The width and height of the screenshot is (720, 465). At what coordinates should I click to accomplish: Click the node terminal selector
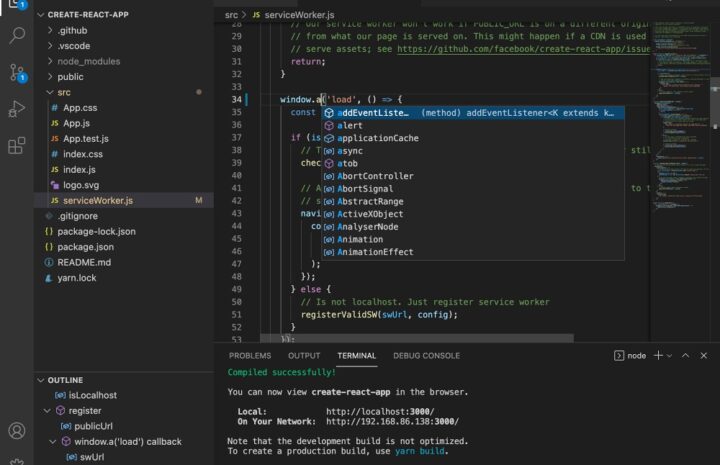pos(630,356)
